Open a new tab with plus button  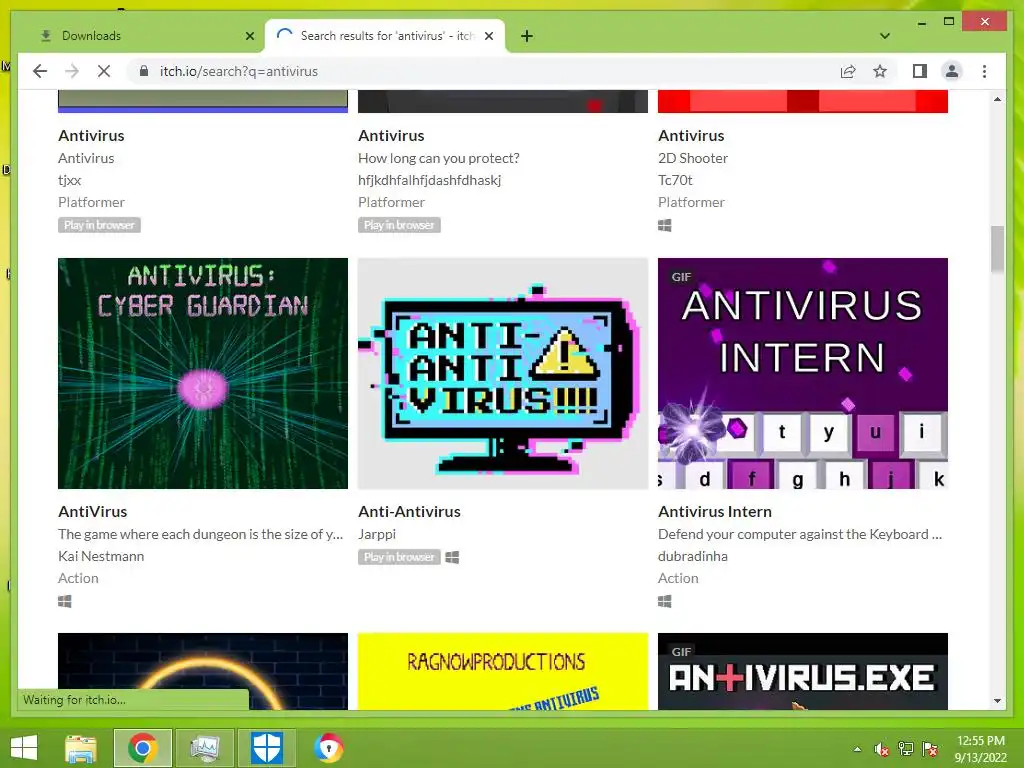tap(527, 36)
